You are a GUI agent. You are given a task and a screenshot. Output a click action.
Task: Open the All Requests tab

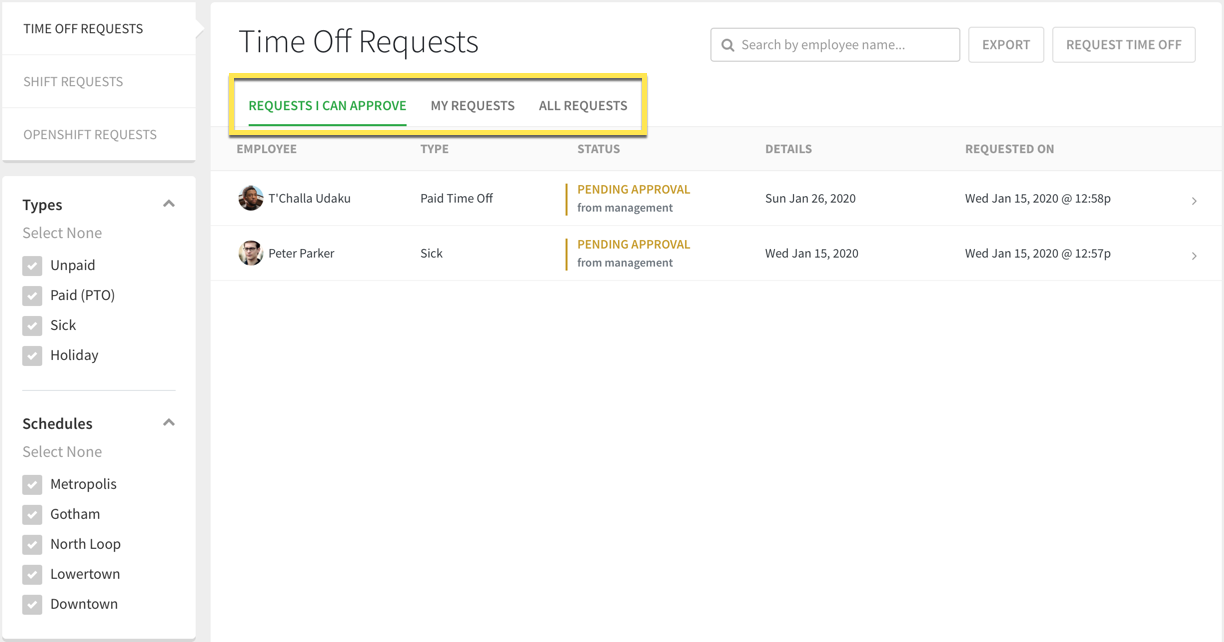click(583, 105)
